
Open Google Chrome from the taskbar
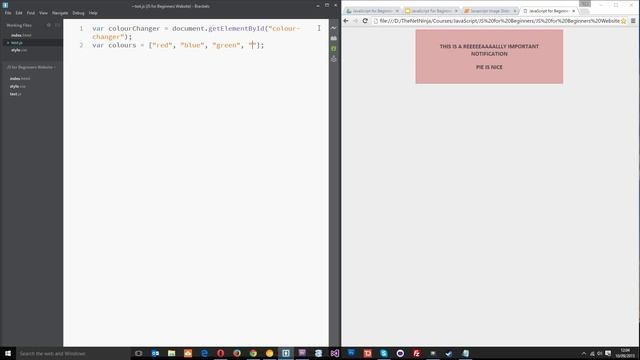(x=253, y=353)
